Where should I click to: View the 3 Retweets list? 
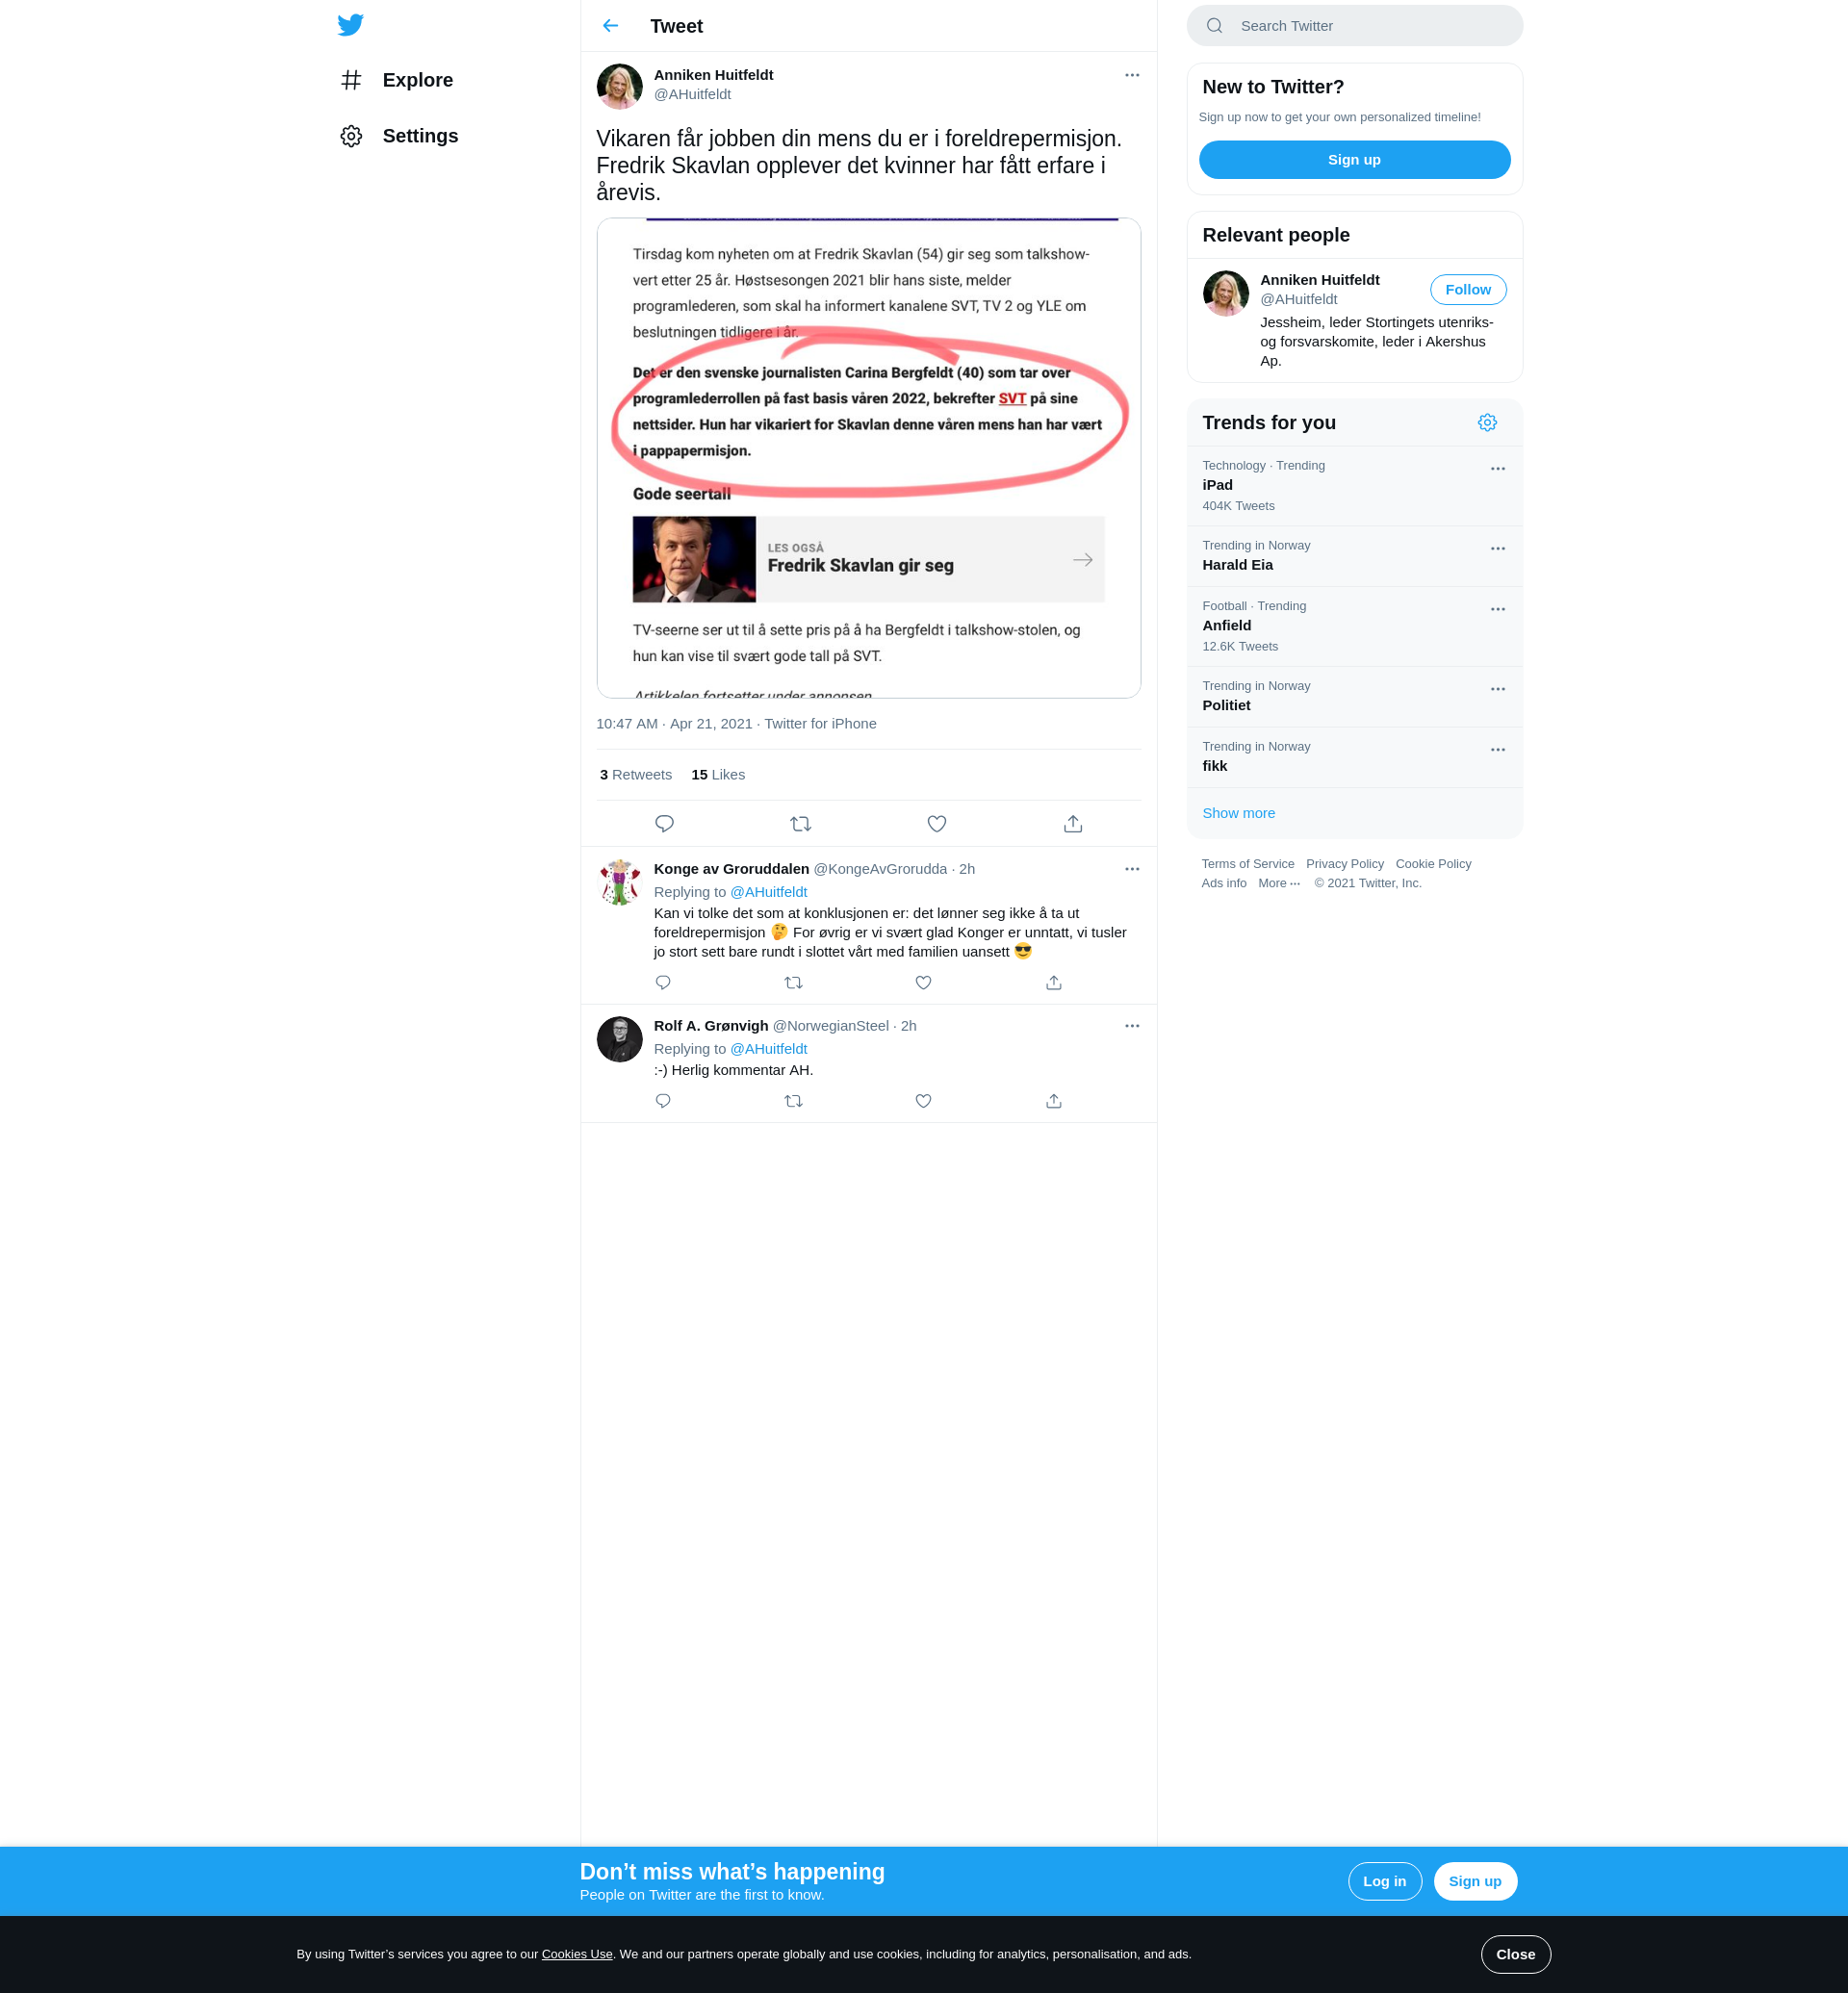pyautogui.click(x=635, y=775)
